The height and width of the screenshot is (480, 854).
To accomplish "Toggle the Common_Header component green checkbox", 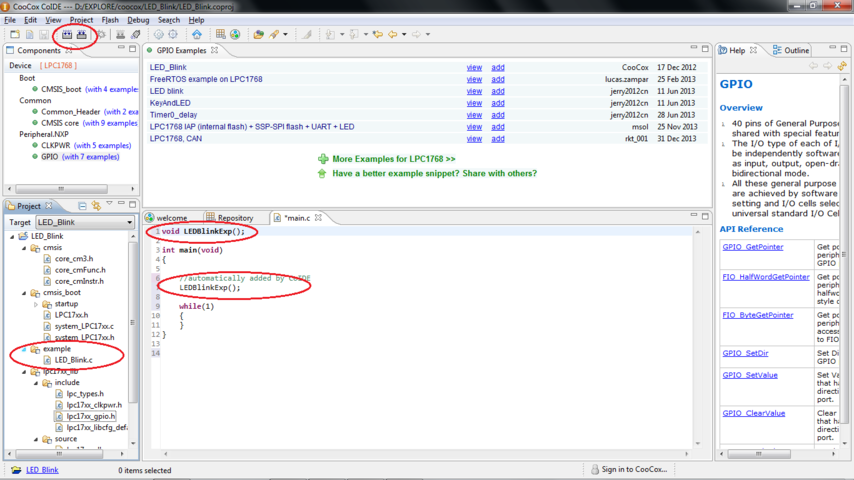I will click(35, 112).
